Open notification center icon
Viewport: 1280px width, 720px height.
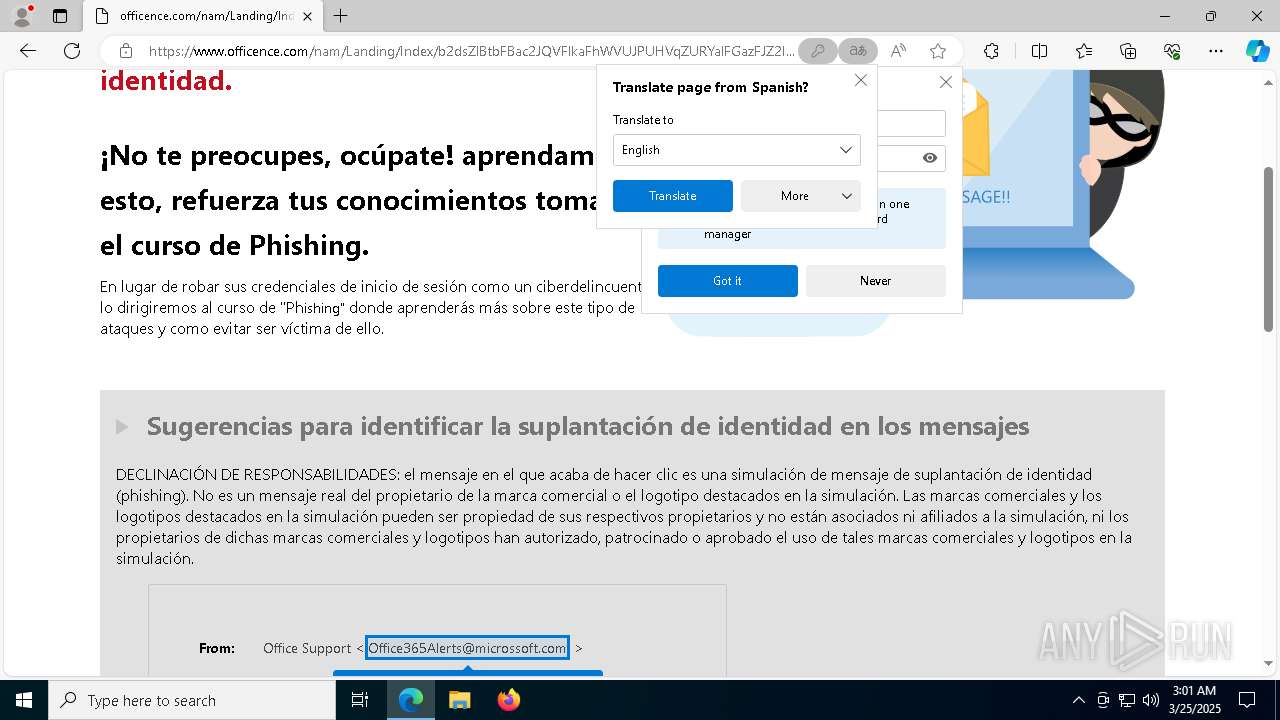[x=1247, y=700]
